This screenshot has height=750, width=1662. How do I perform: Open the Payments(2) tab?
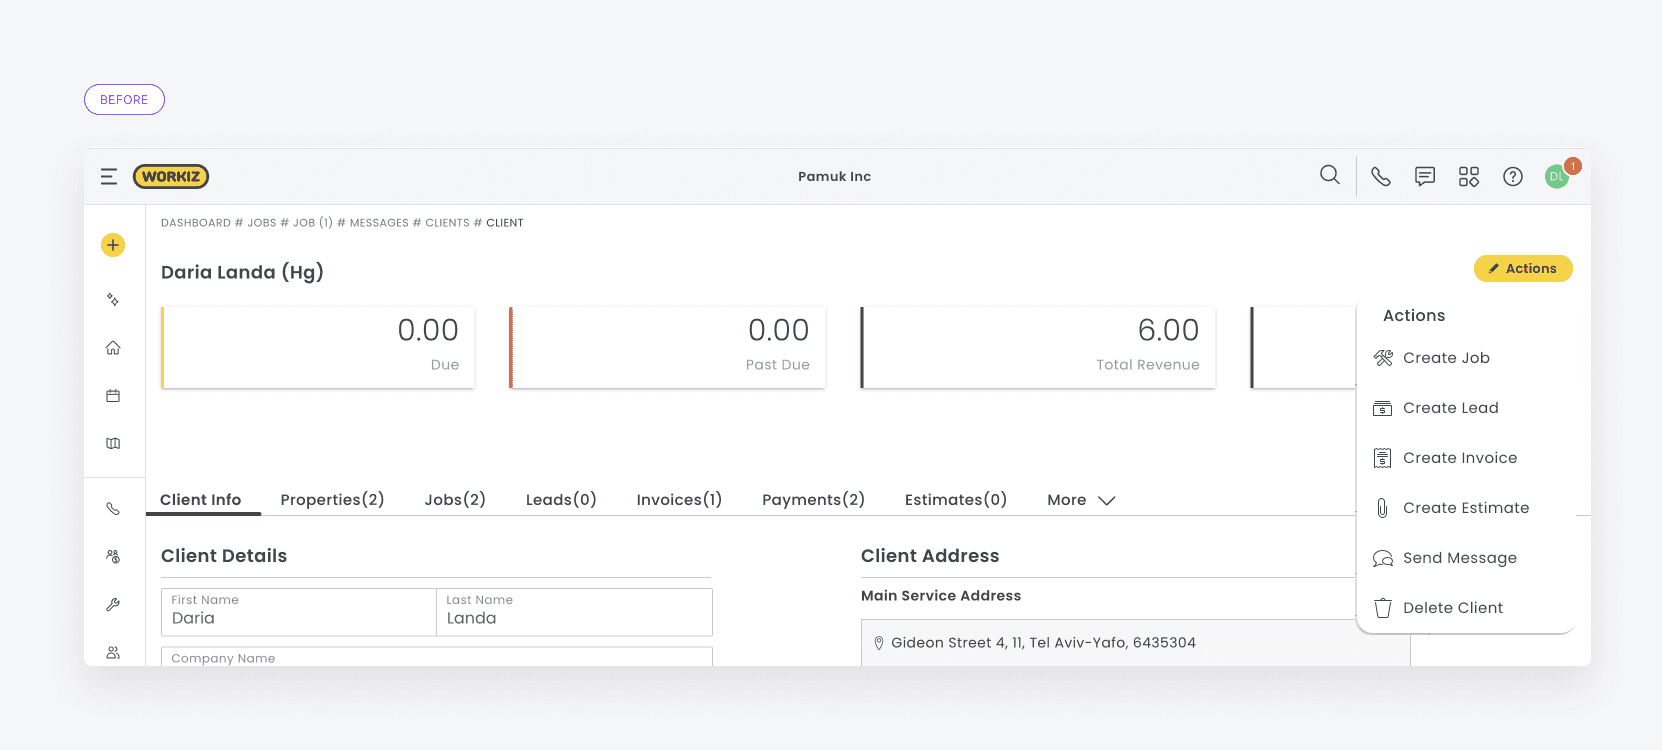(x=813, y=500)
